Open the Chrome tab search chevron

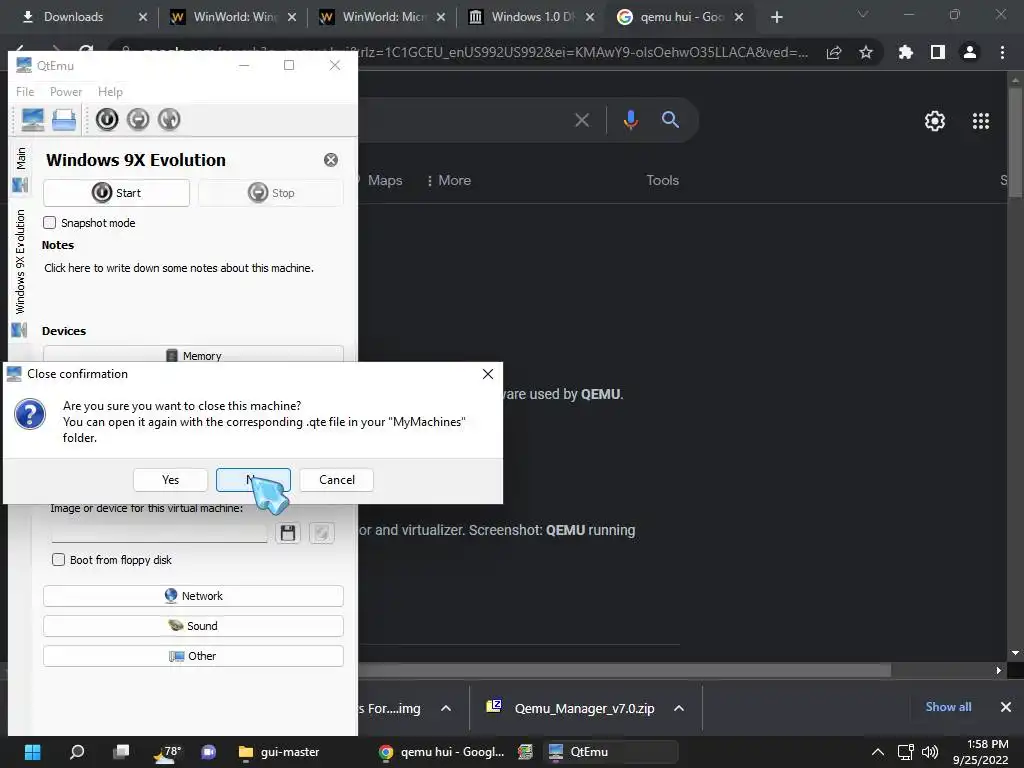click(x=863, y=14)
